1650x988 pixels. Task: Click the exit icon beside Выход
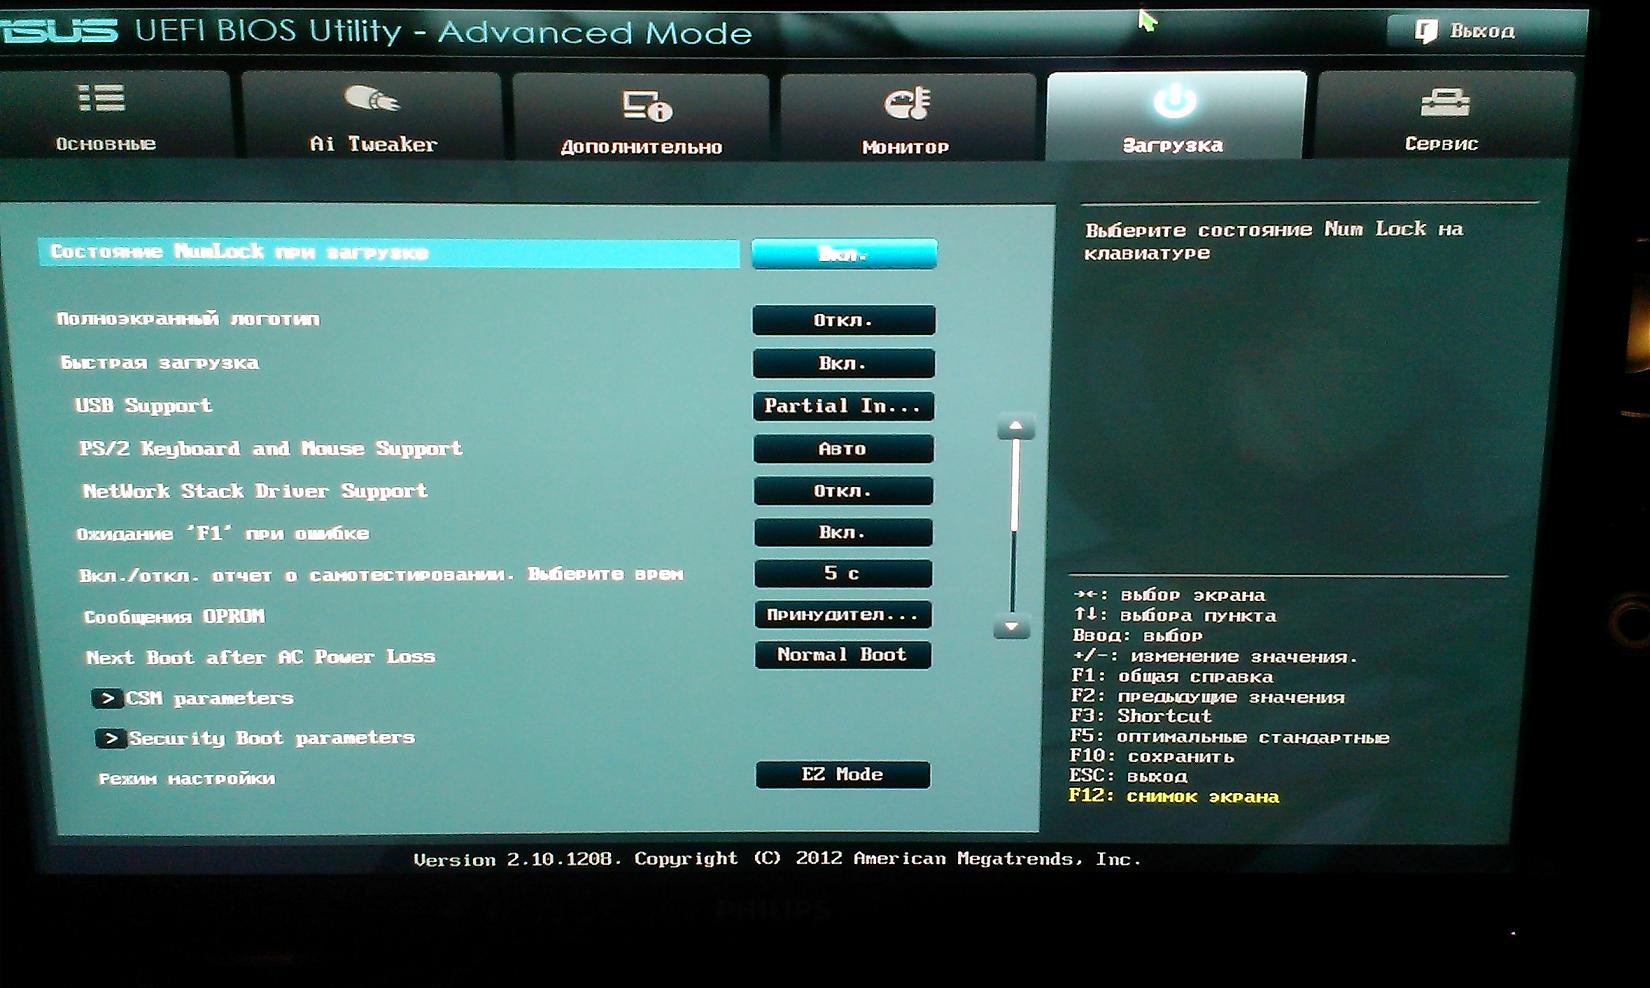(x=1426, y=31)
